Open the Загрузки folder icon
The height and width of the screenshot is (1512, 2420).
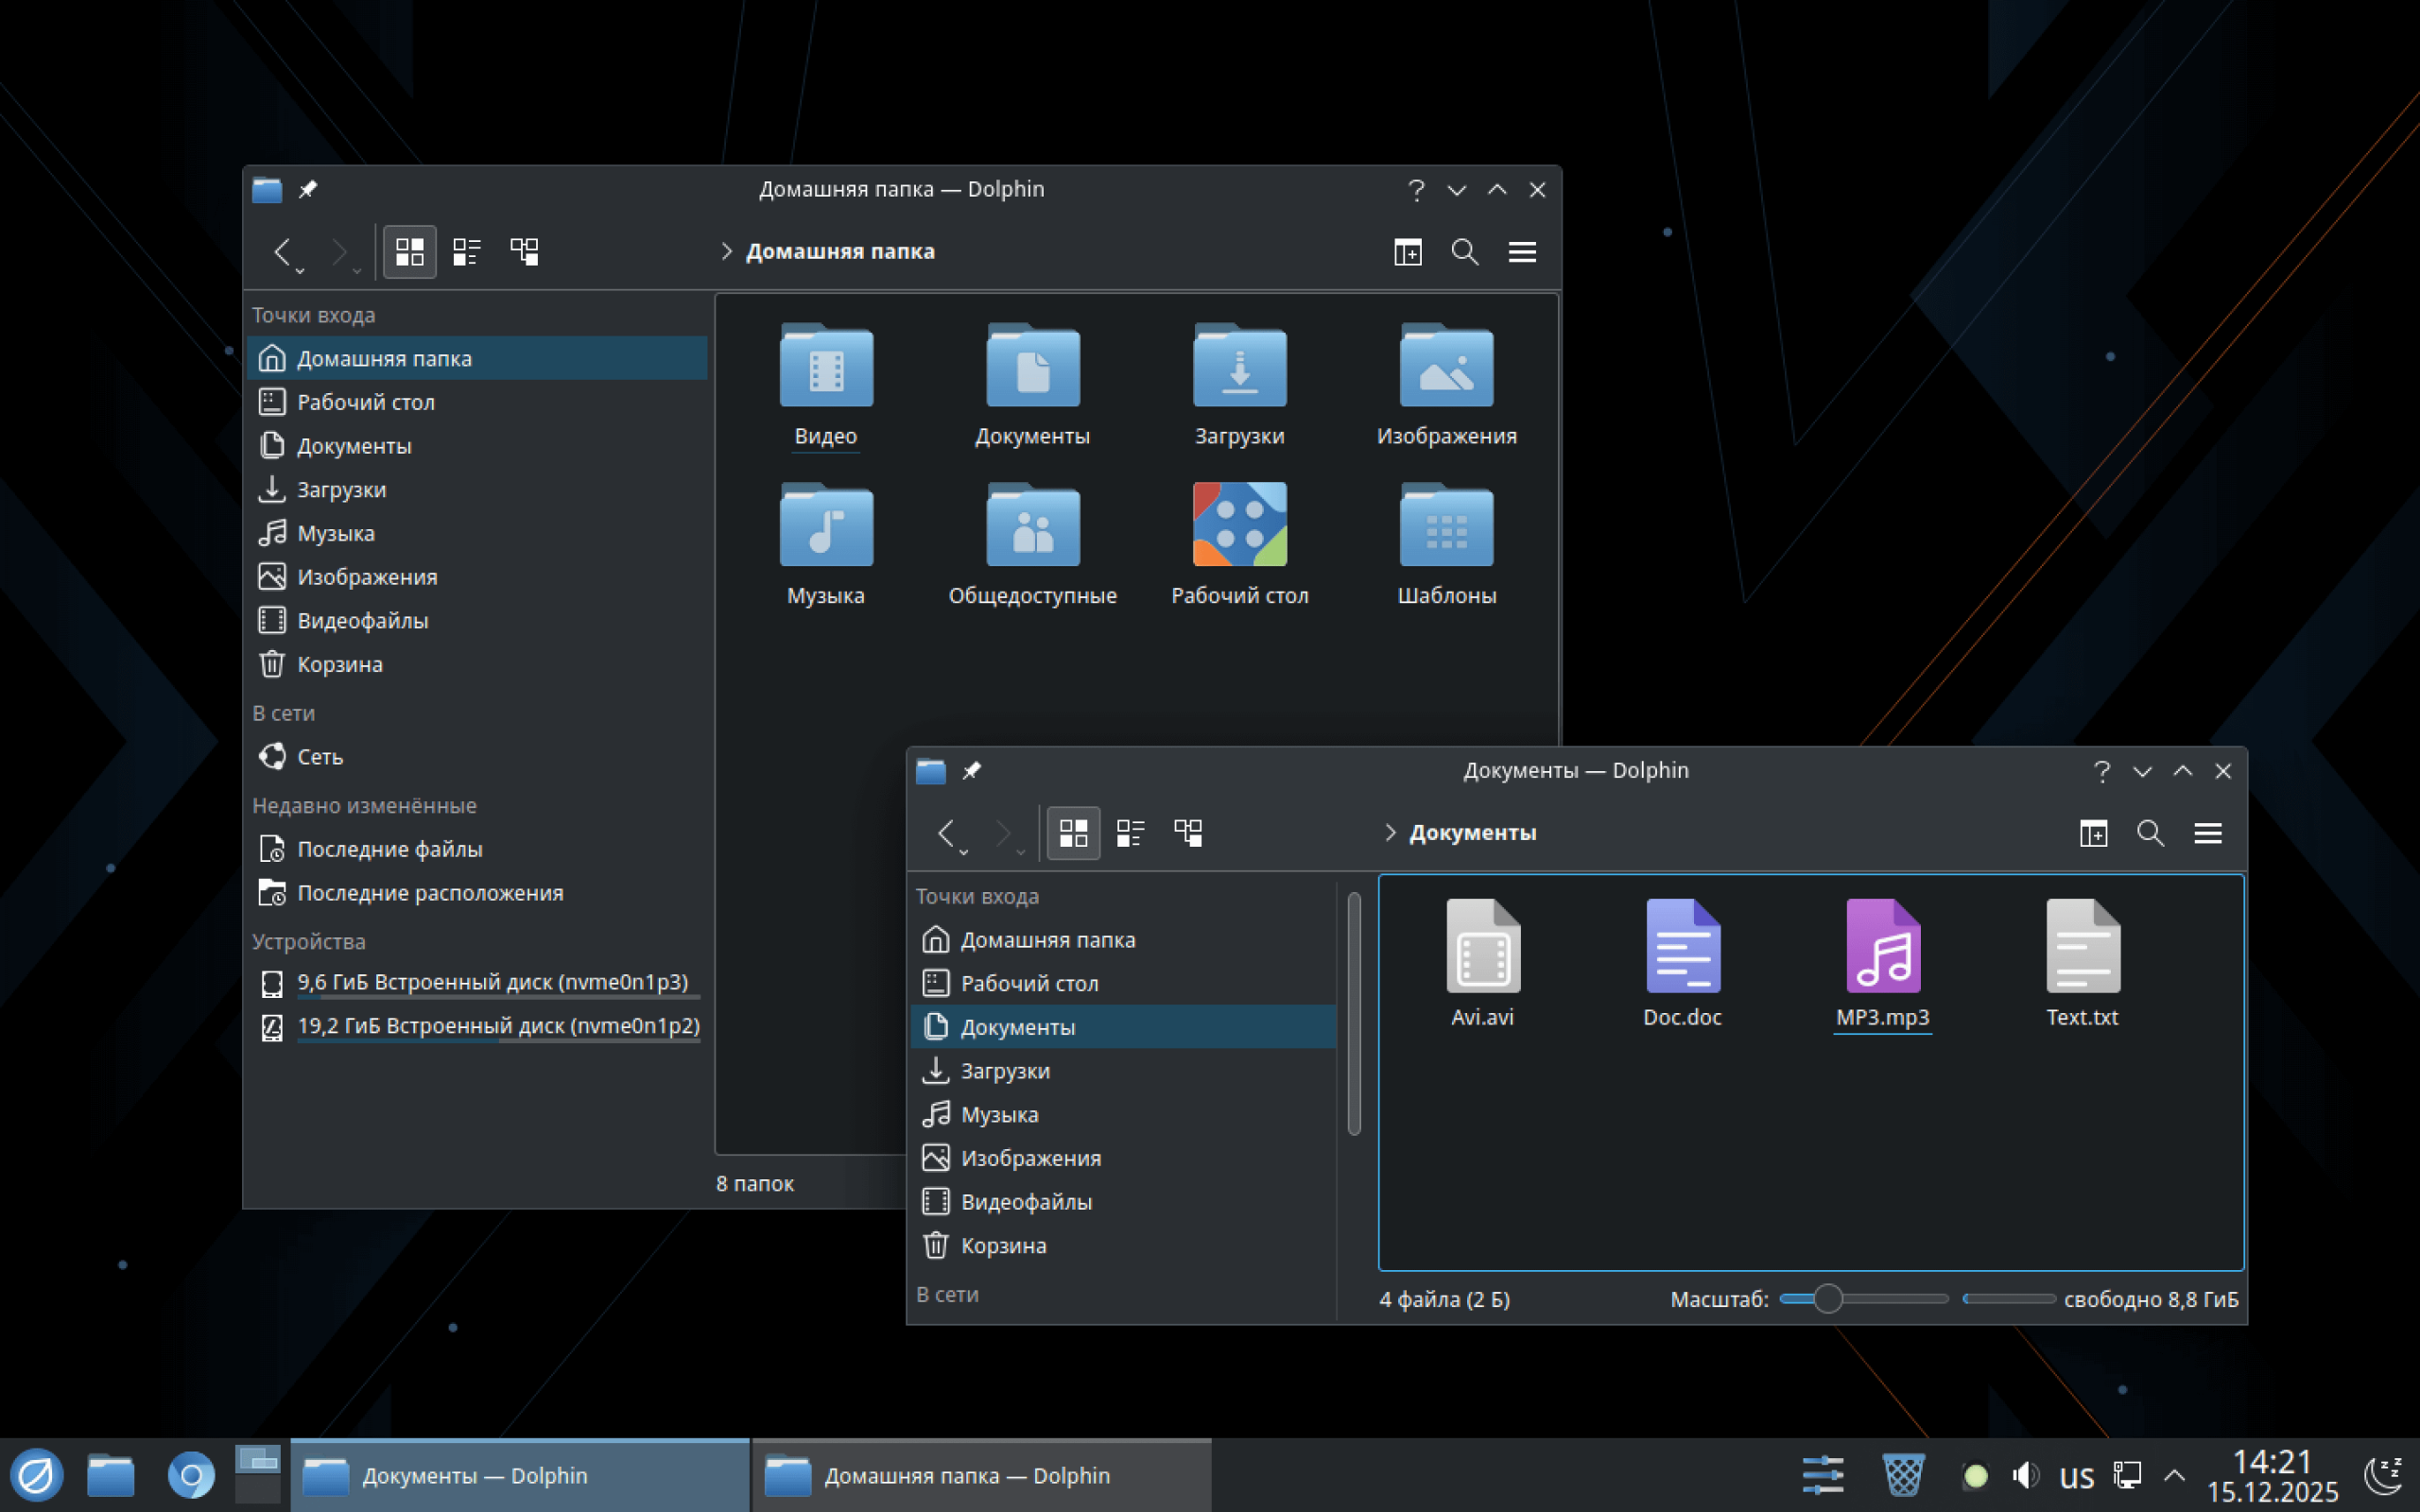1239,366
